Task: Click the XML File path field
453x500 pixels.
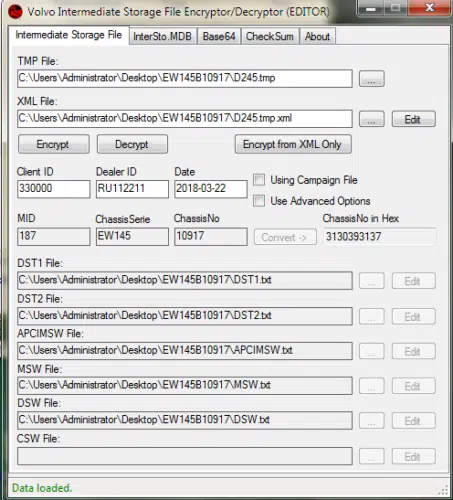Action: click(x=185, y=119)
